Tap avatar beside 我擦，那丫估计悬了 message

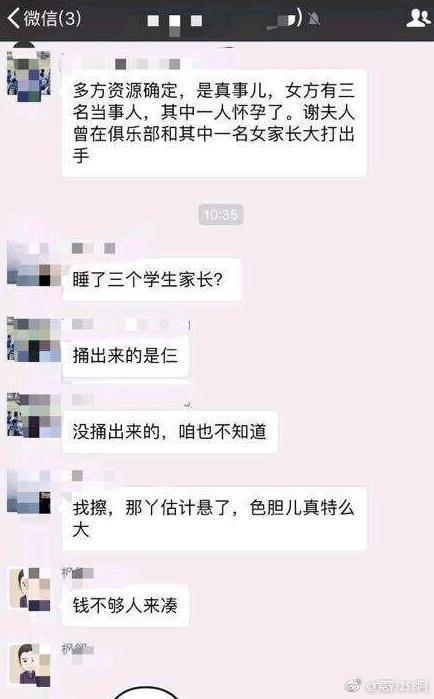pos(29,491)
